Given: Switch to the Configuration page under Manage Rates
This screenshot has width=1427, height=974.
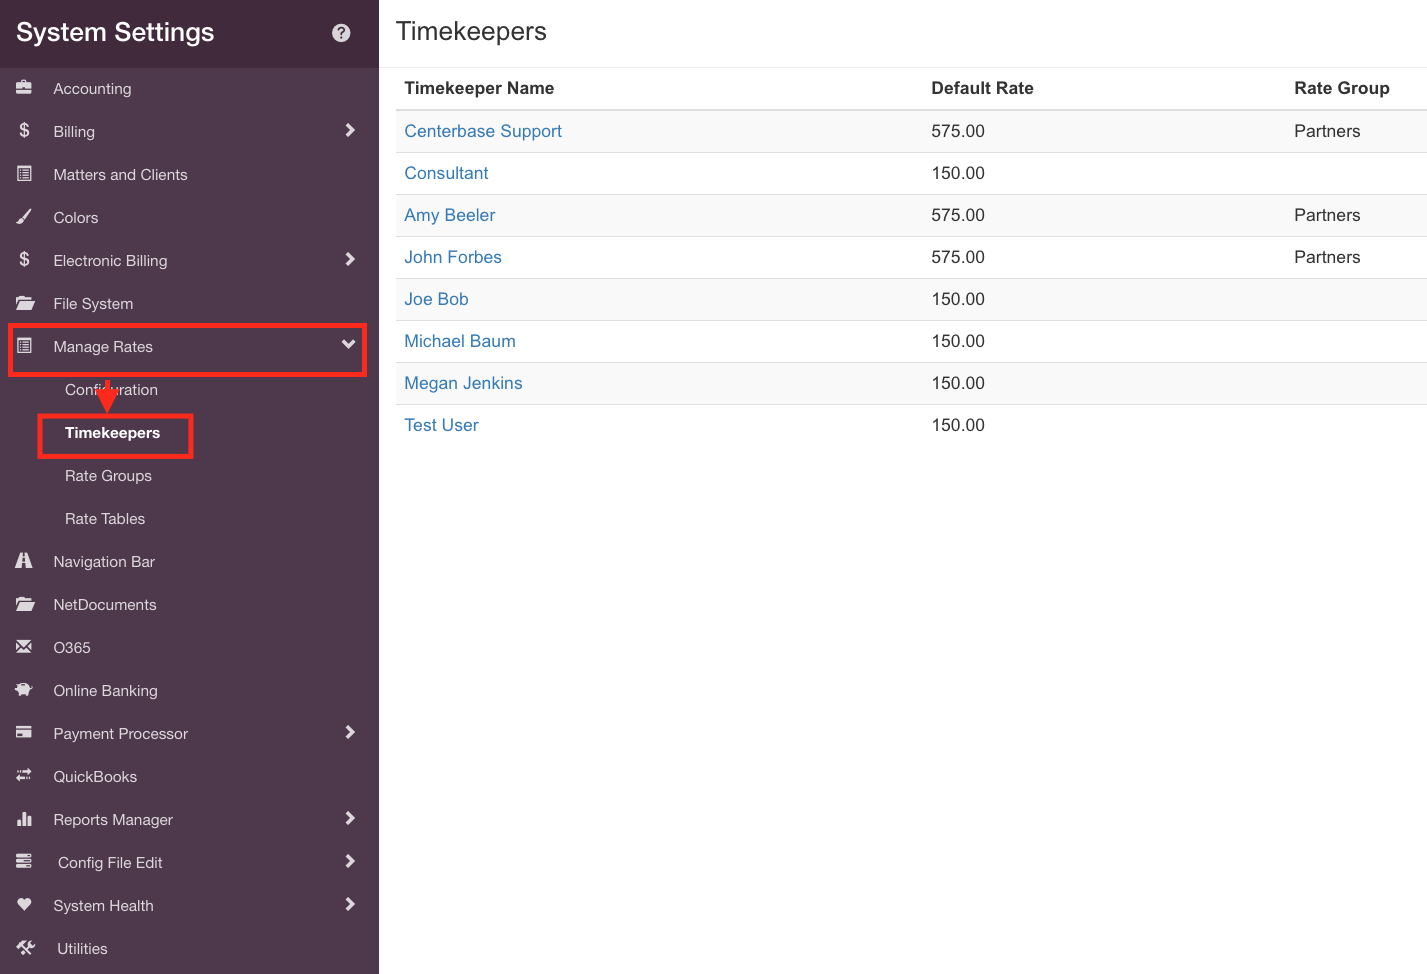Looking at the screenshot, I should tap(111, 389).
